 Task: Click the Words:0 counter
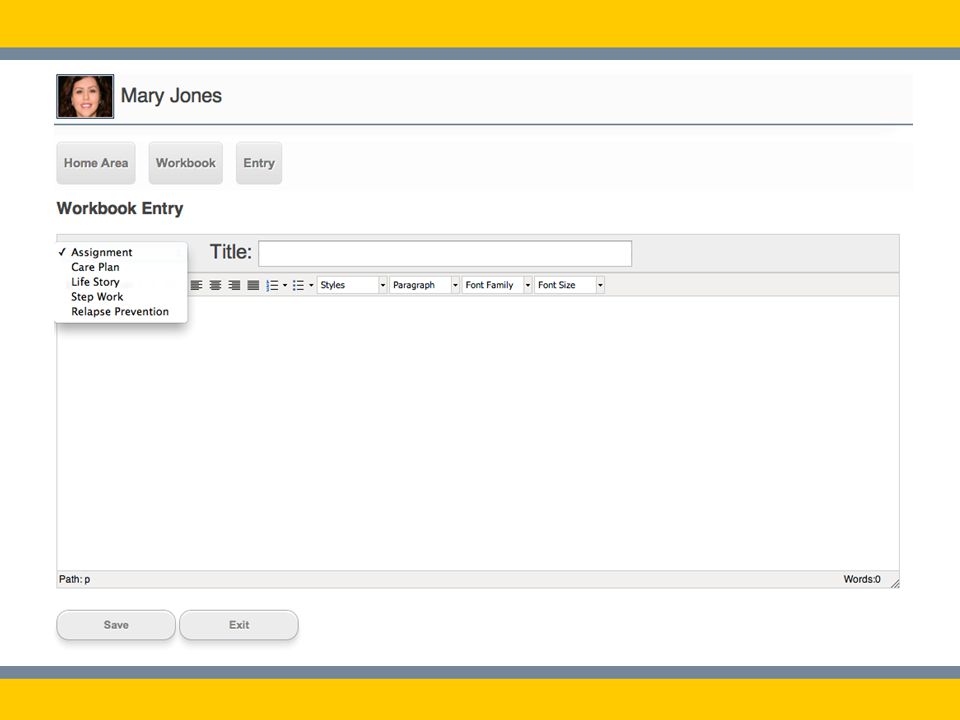tap(862, 579)
